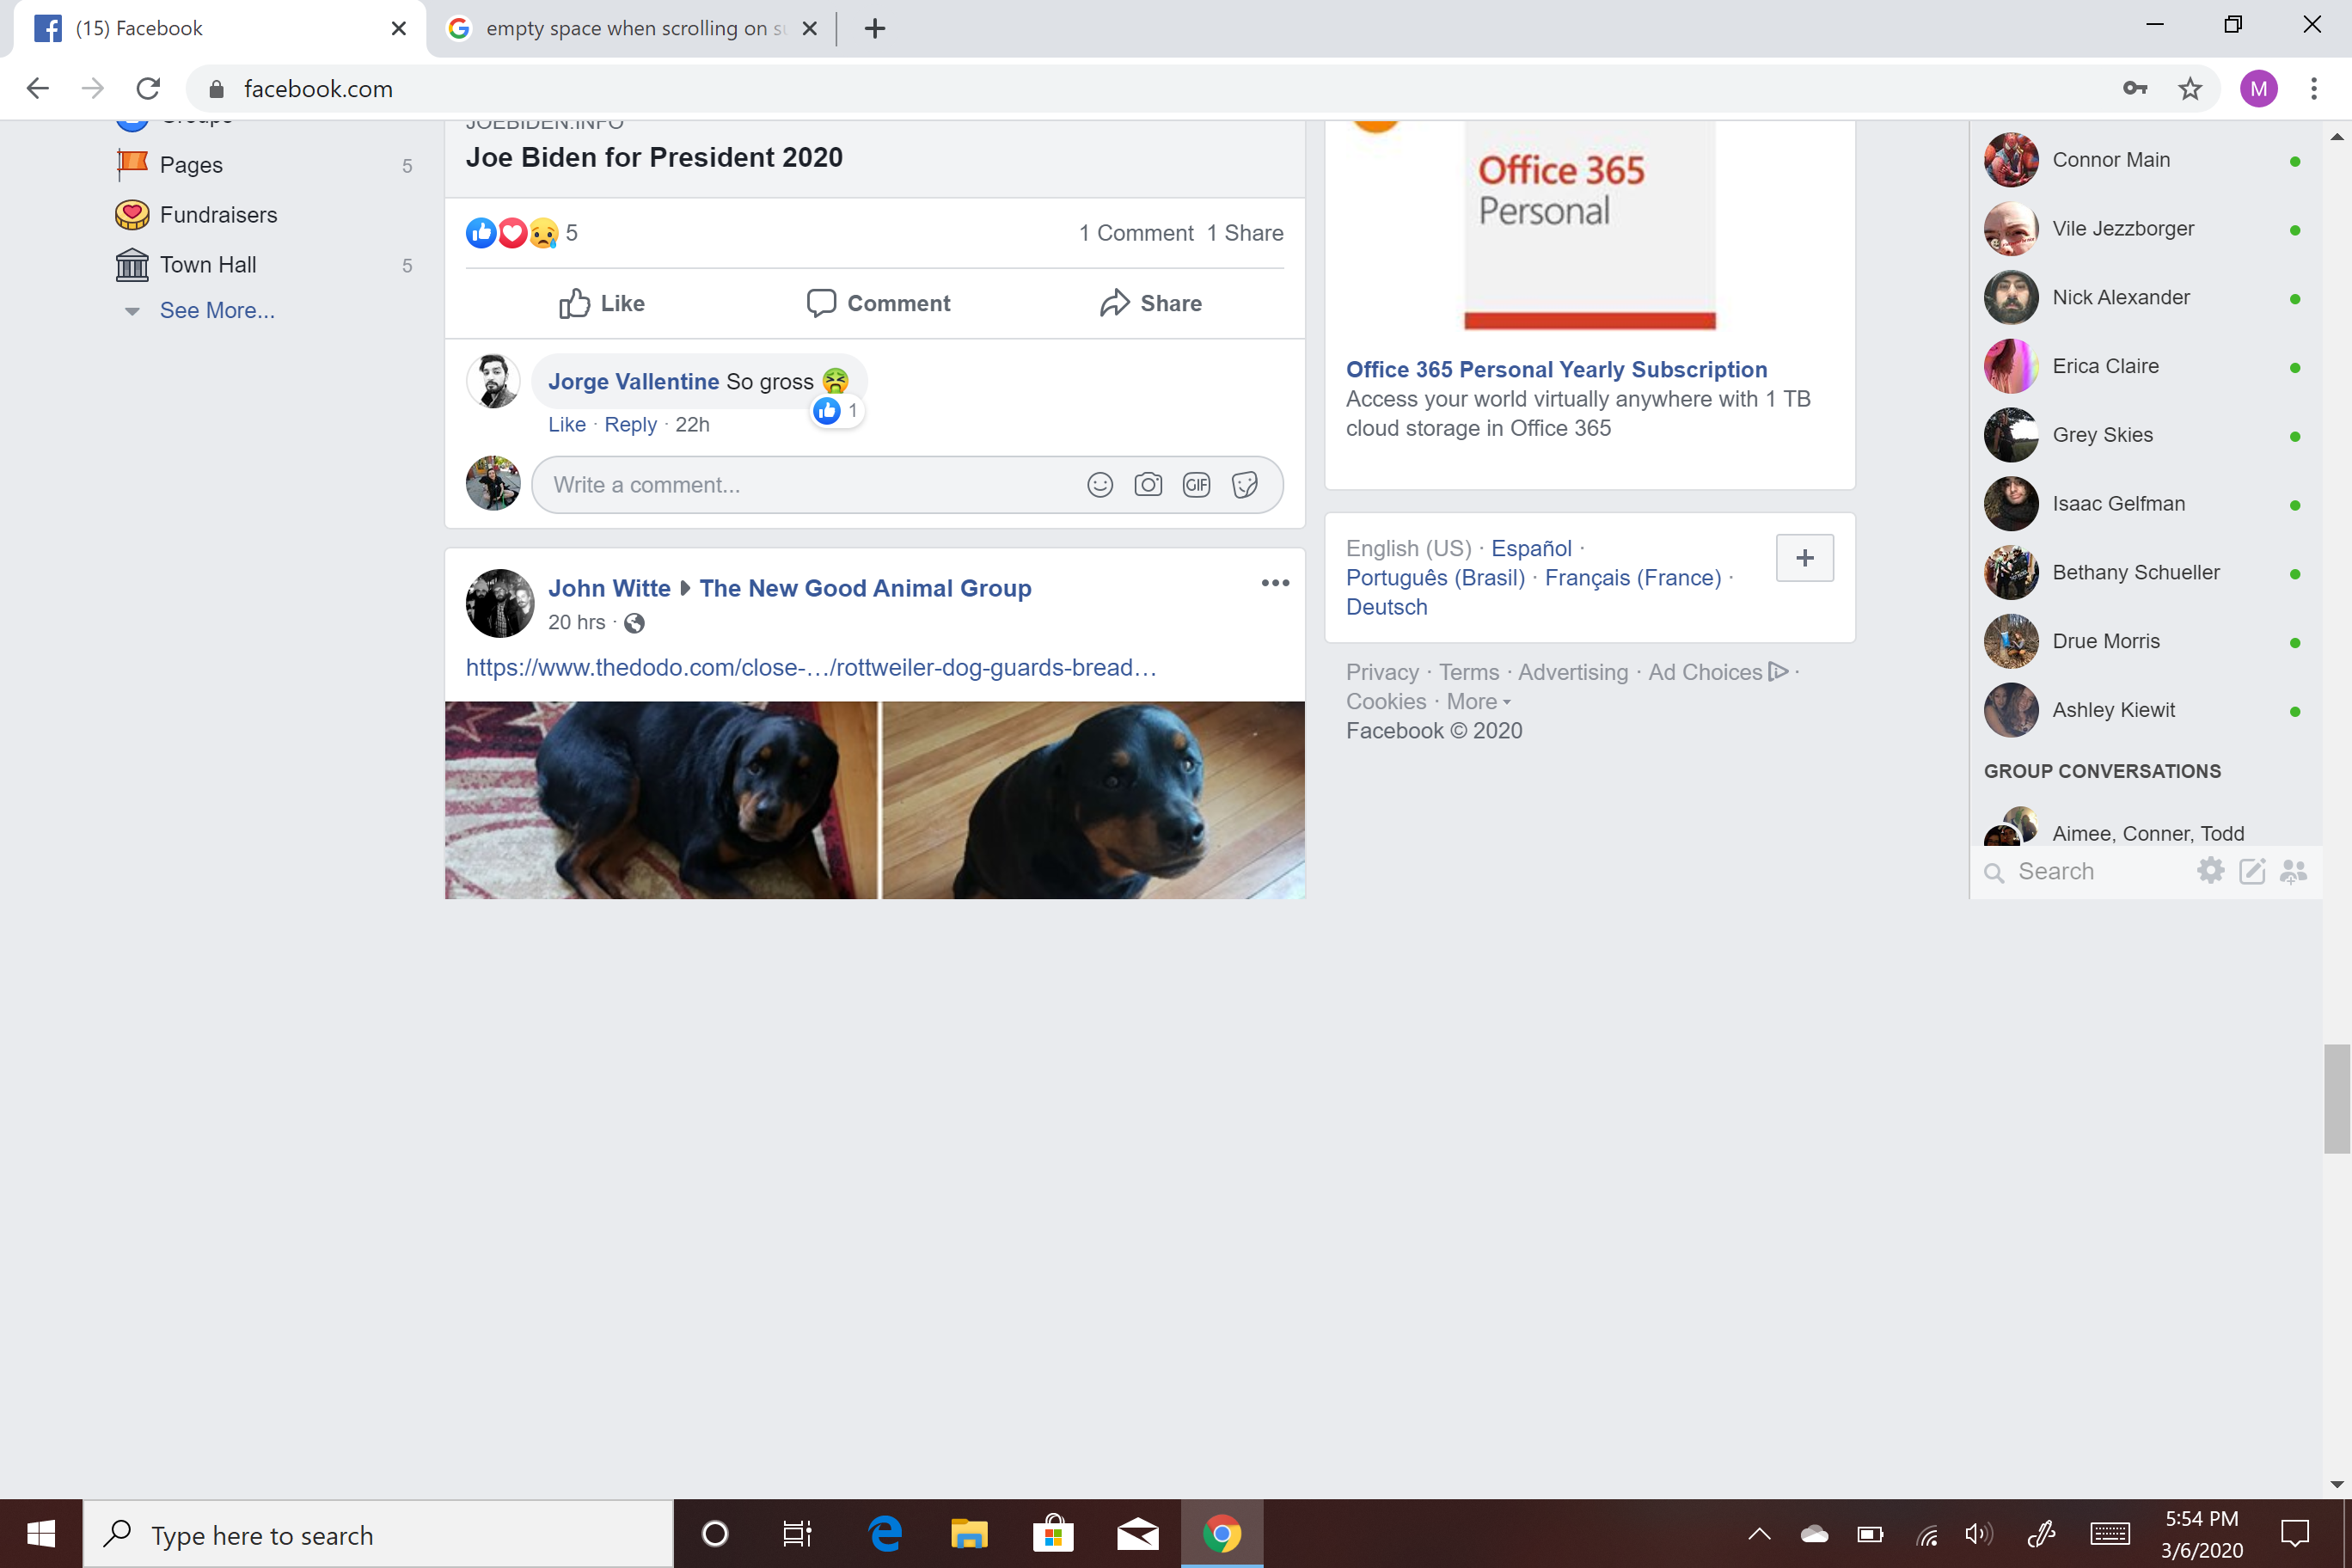Open the Mail app from taskbar
The width and height of the screenshot is (2352, 1568).
tap(1138, 1533)
